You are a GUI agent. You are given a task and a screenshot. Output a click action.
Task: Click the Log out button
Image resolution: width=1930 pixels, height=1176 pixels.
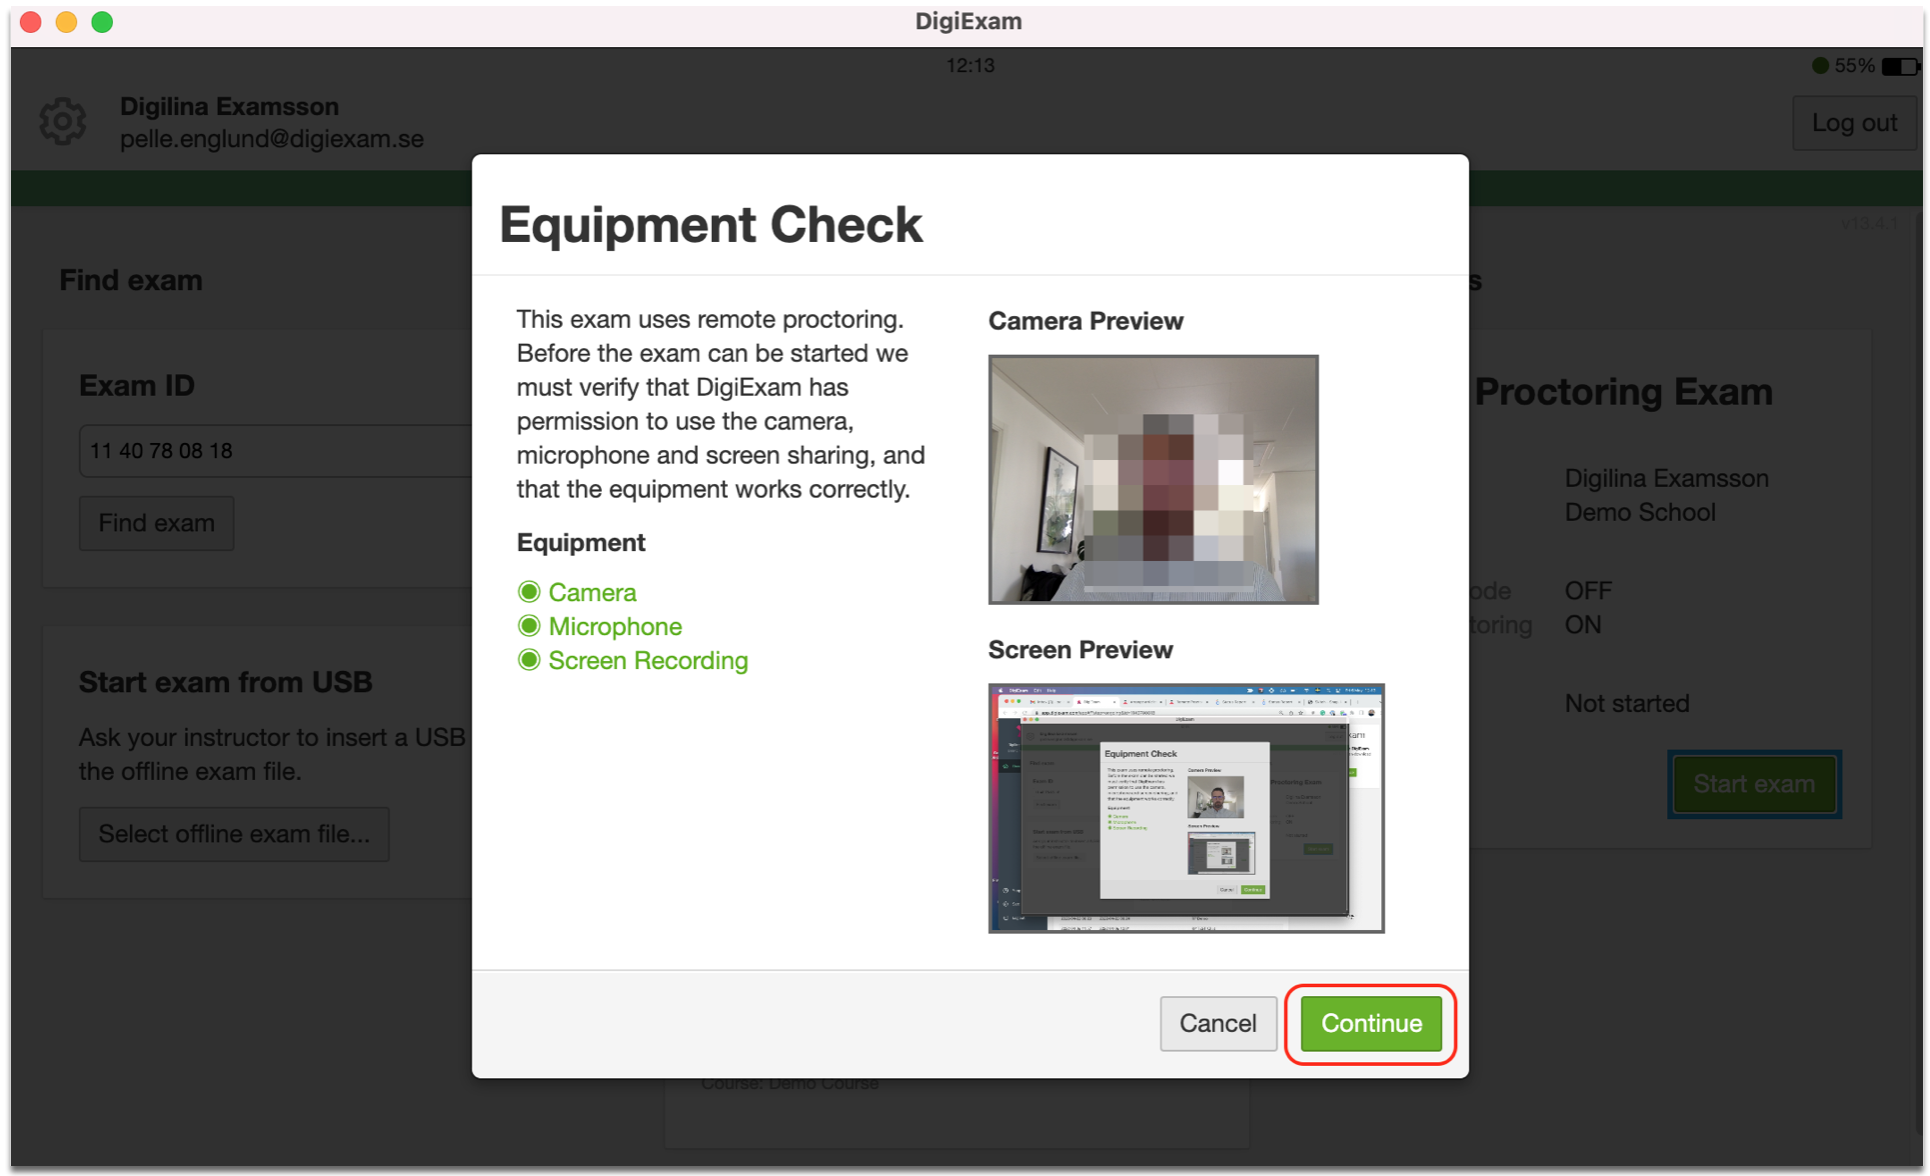[1853, 122]
